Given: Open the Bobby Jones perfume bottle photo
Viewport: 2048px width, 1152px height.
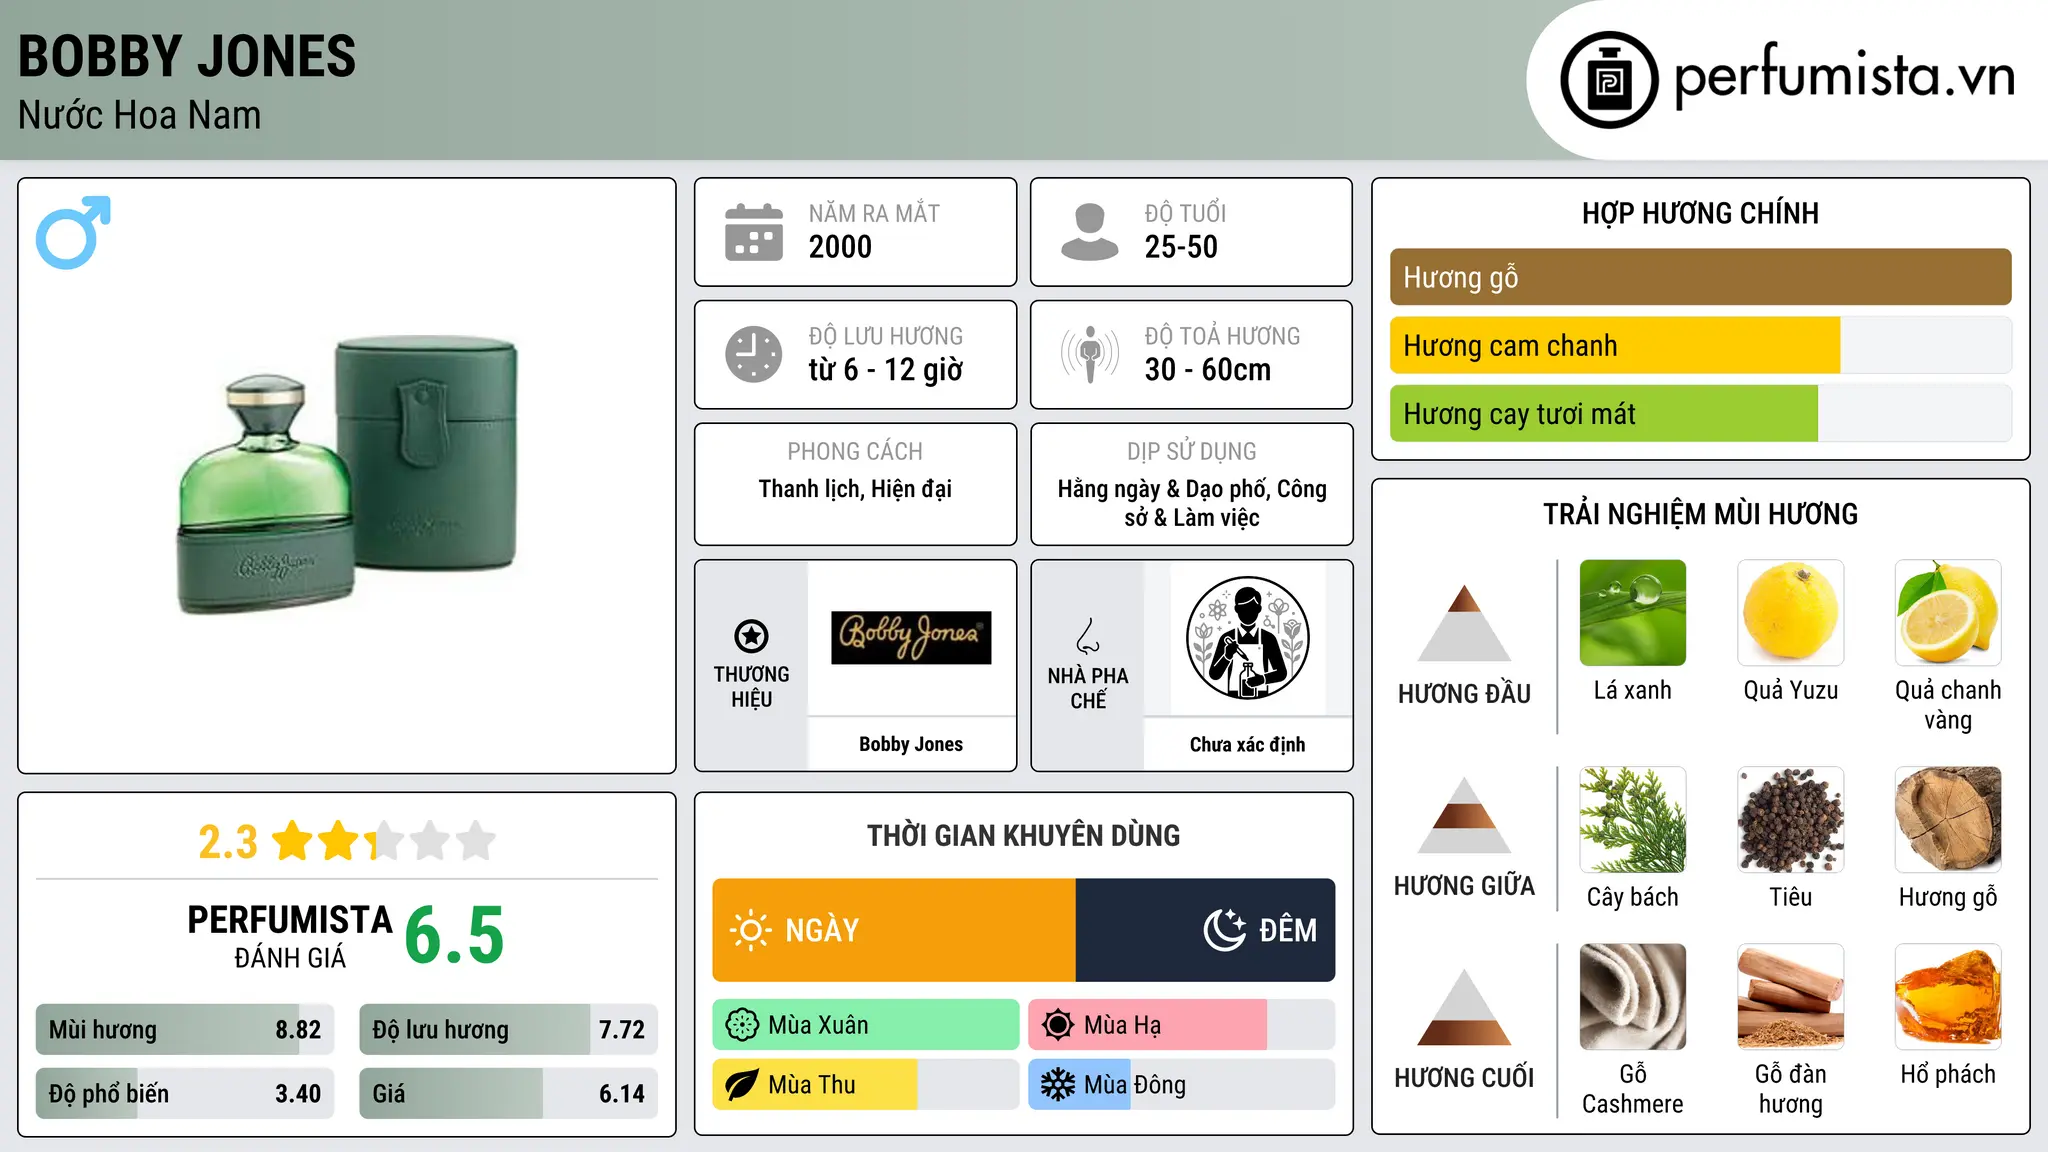Looking at the screenshot, I should pos(348,475).
